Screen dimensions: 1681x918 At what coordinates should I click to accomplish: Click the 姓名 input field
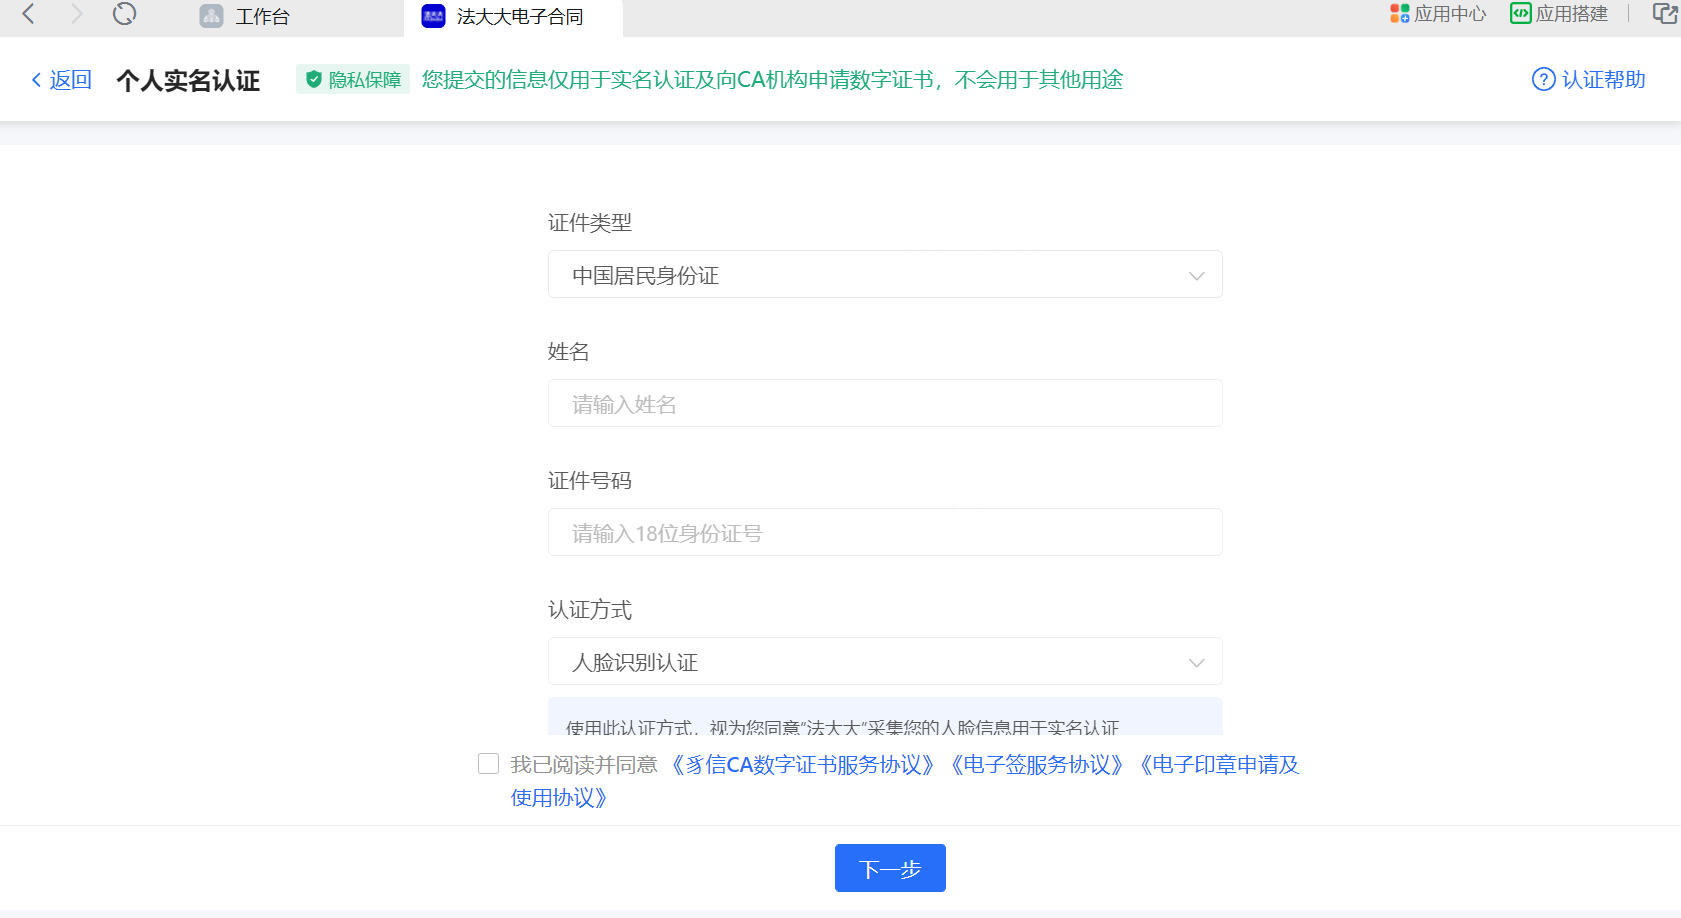(885, 403)
